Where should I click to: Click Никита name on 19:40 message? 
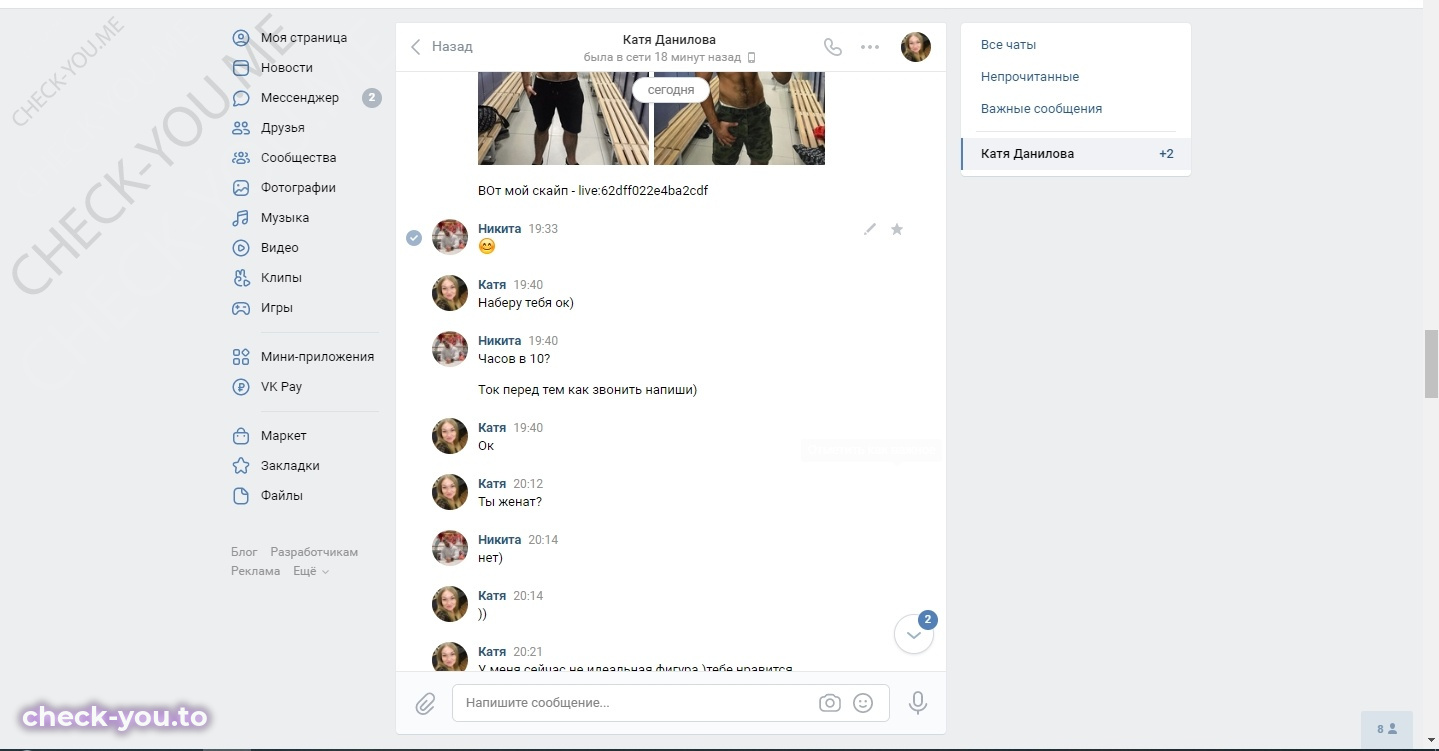pos(500,341)
